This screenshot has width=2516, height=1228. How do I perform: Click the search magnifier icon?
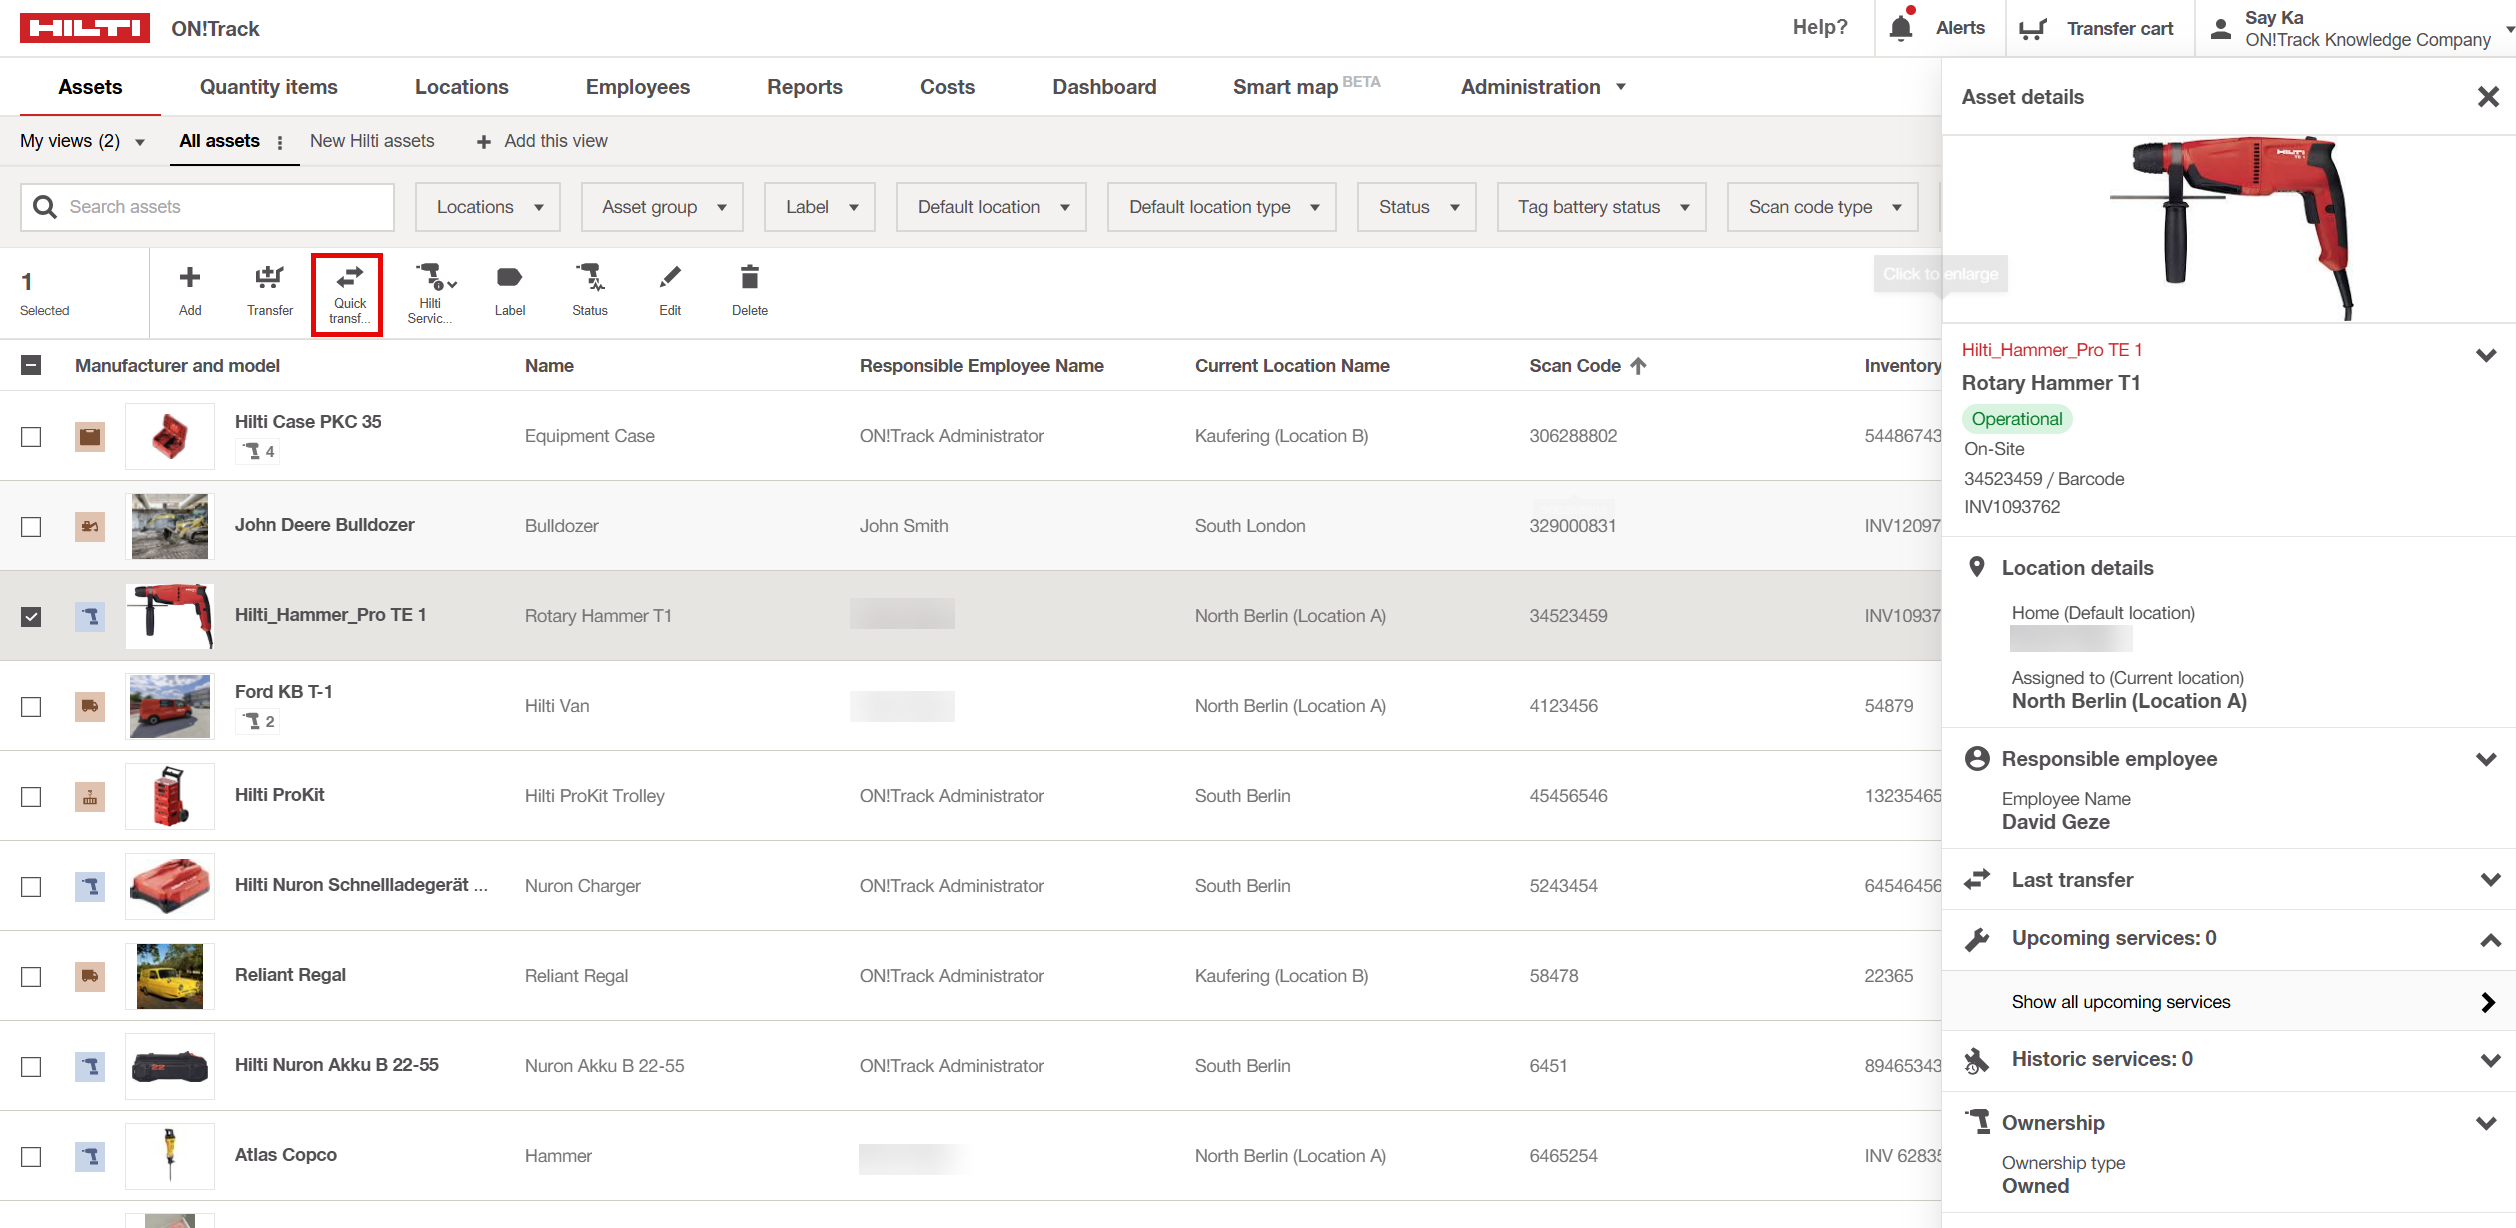[45, 207]
